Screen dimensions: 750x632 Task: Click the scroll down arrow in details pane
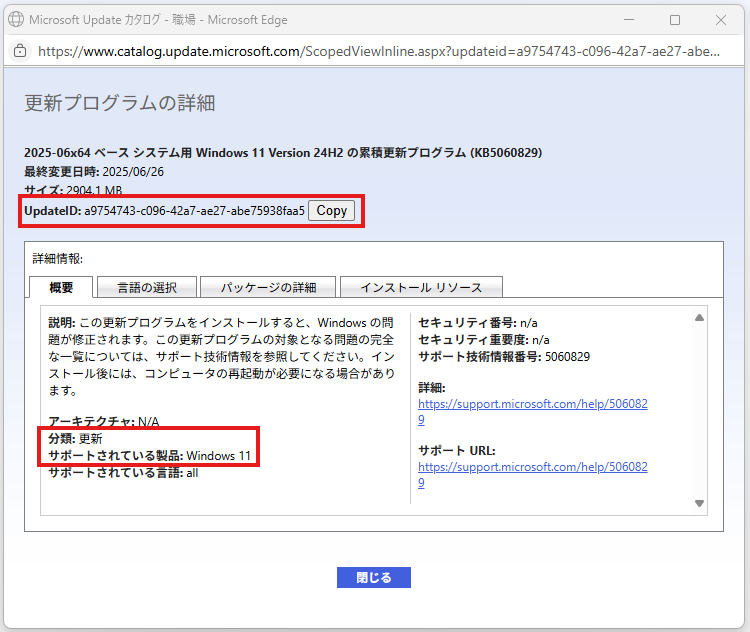(x=699, y=503)
